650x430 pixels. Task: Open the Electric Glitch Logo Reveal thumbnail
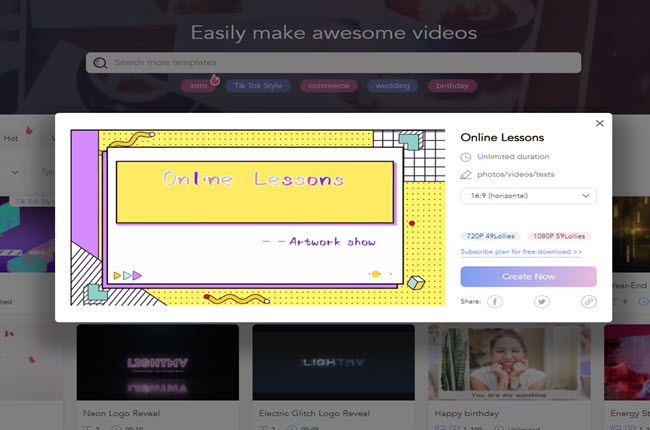(x=333, y=362)
